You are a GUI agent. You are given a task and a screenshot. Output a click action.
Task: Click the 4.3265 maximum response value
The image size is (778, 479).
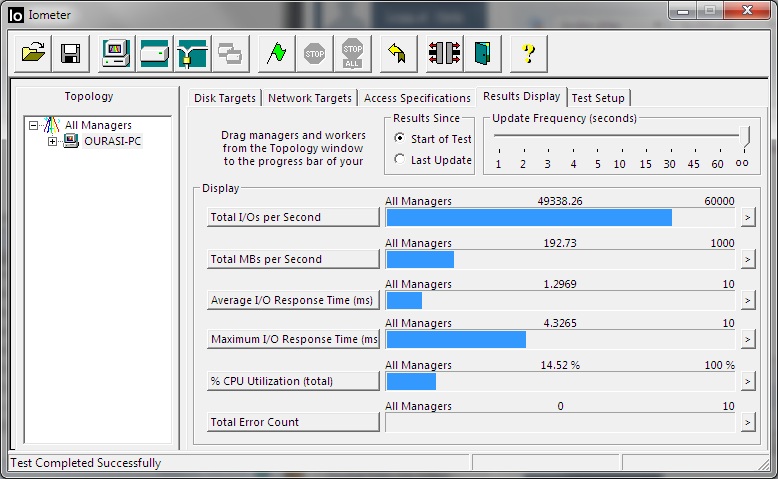(x=560, y=323)
